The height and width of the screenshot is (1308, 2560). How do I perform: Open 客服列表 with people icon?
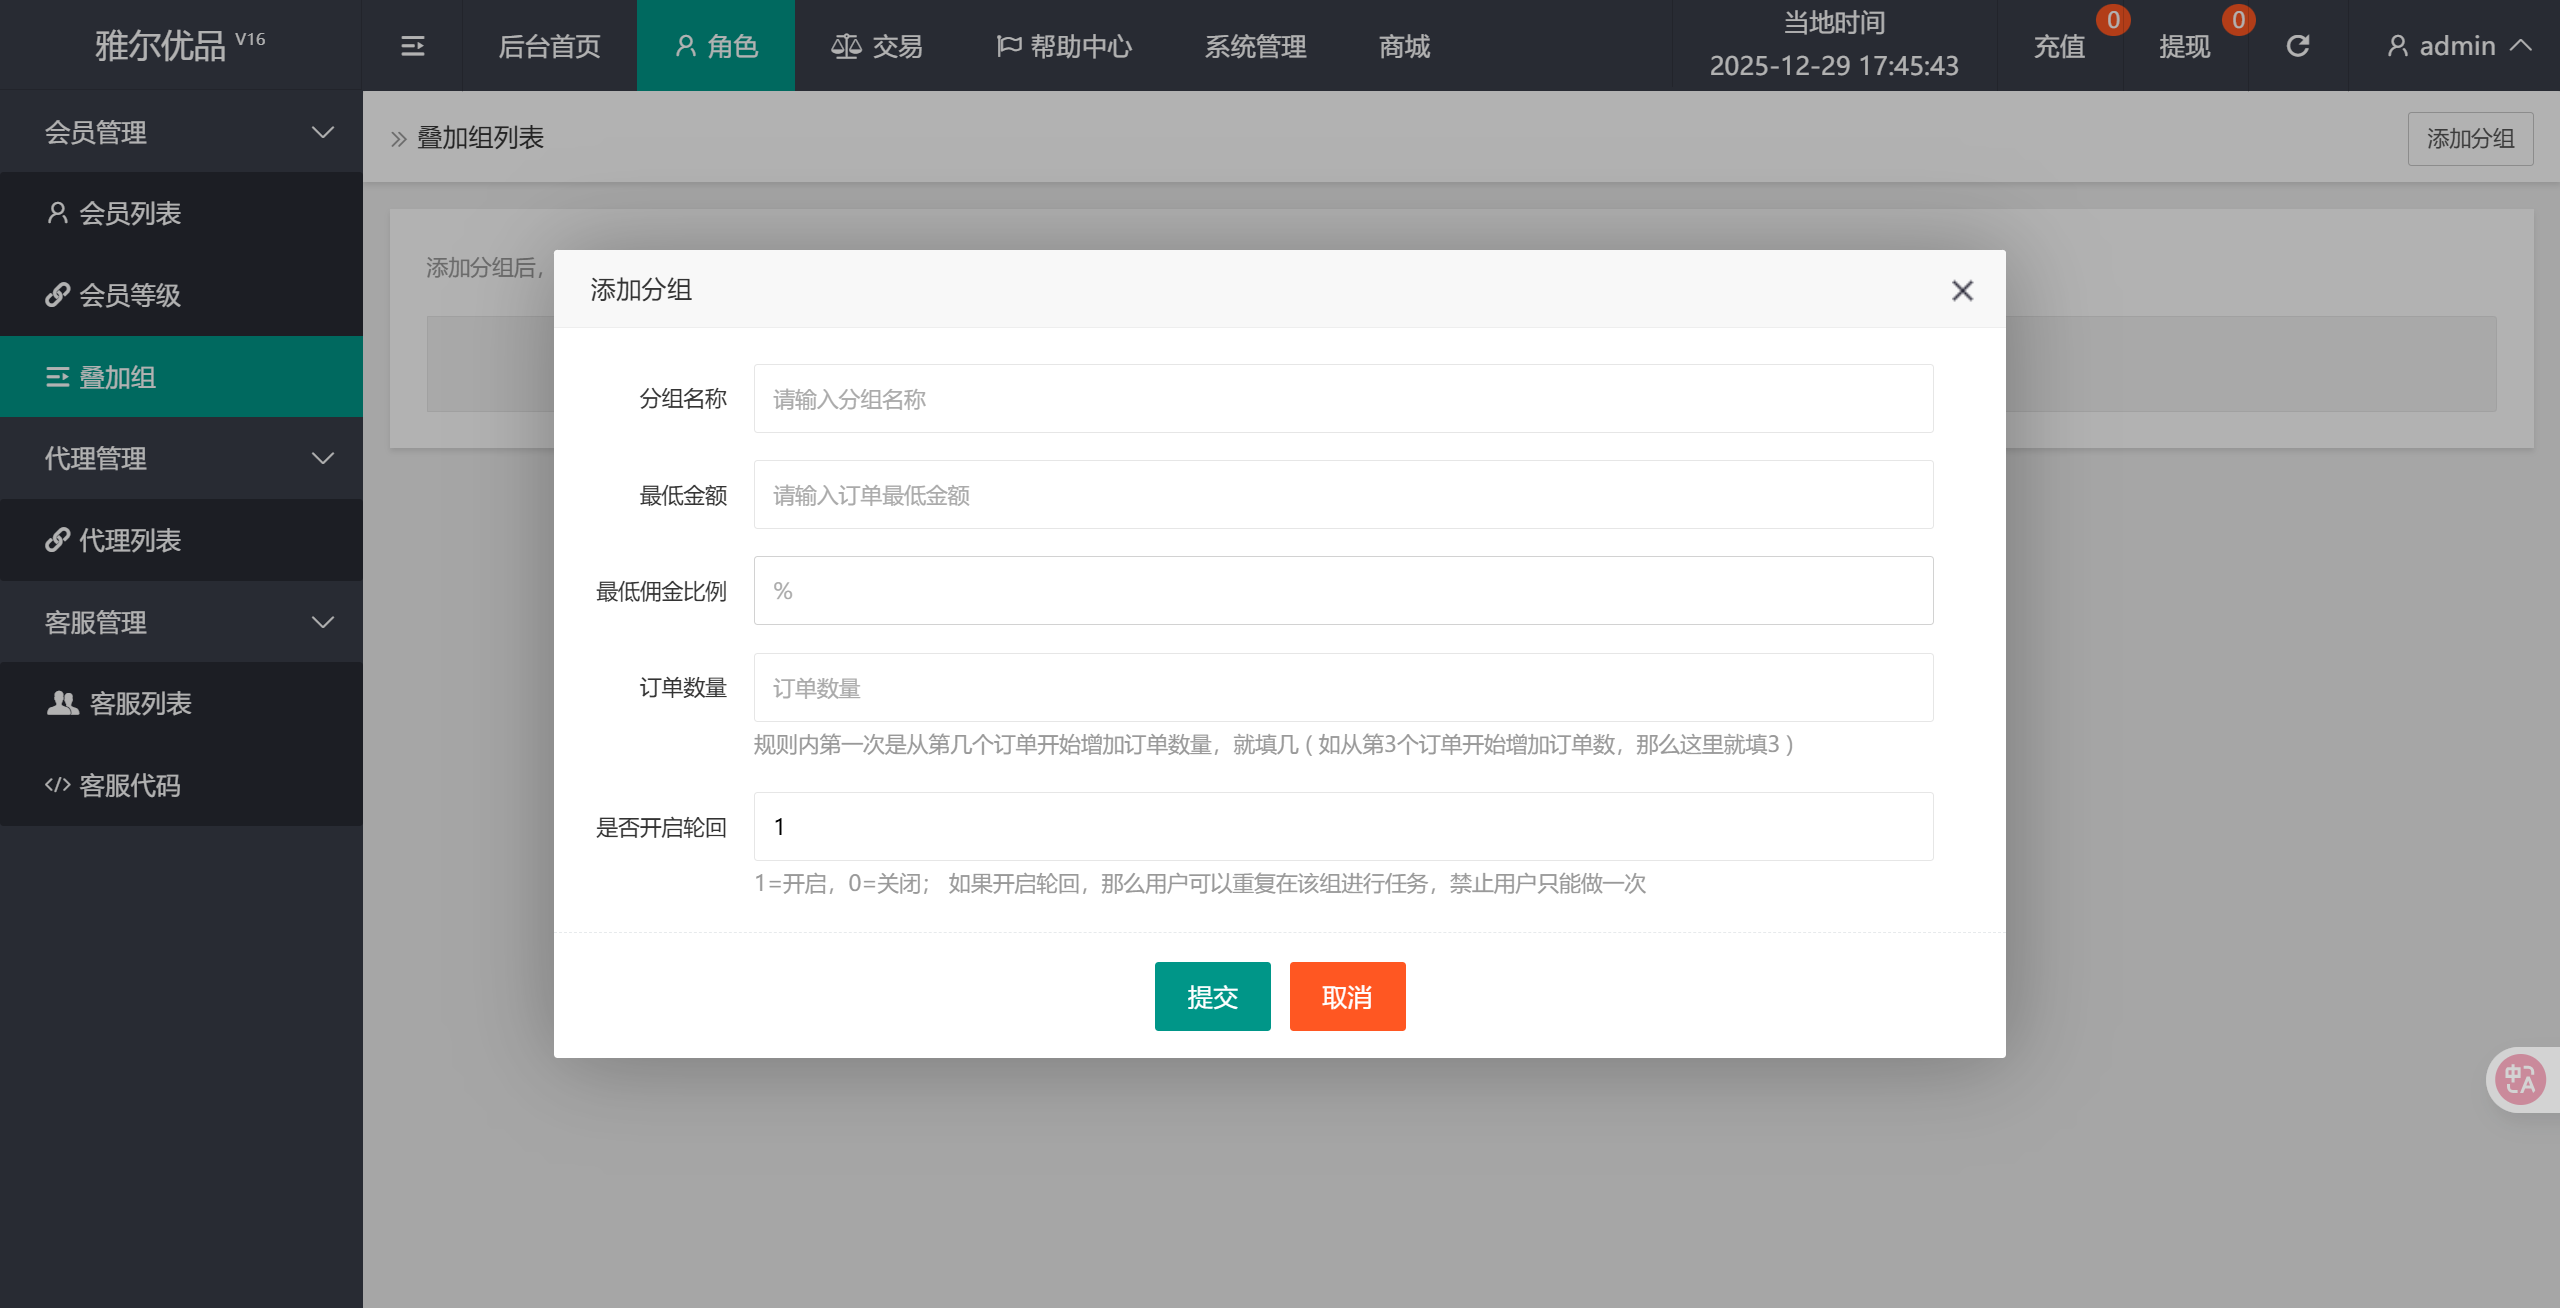140,704
